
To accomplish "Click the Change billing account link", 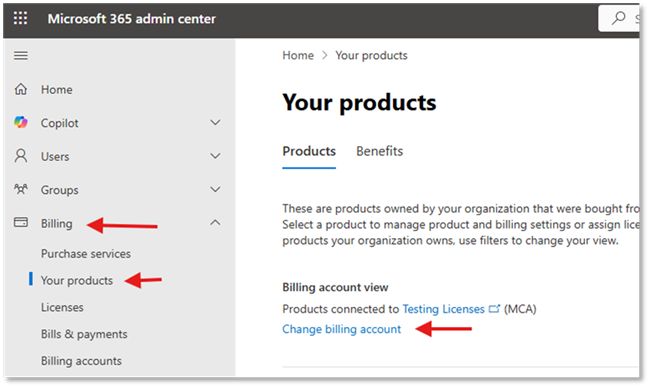I will click(341, 329).
